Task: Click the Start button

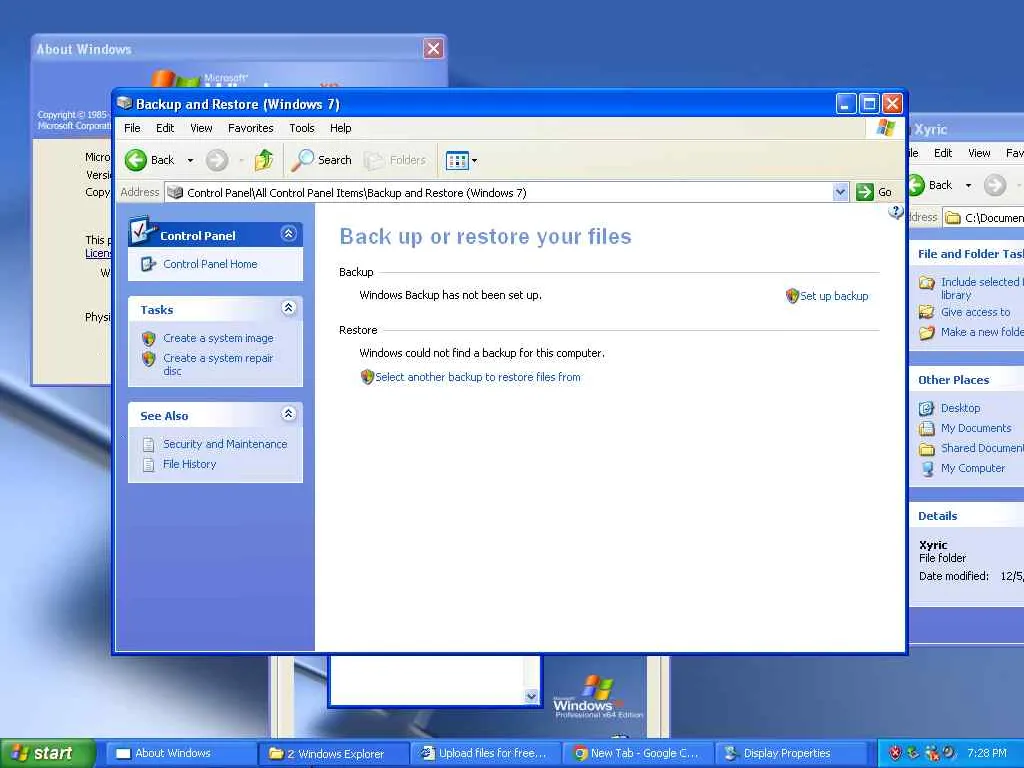Action: click(x=47, y=753)
